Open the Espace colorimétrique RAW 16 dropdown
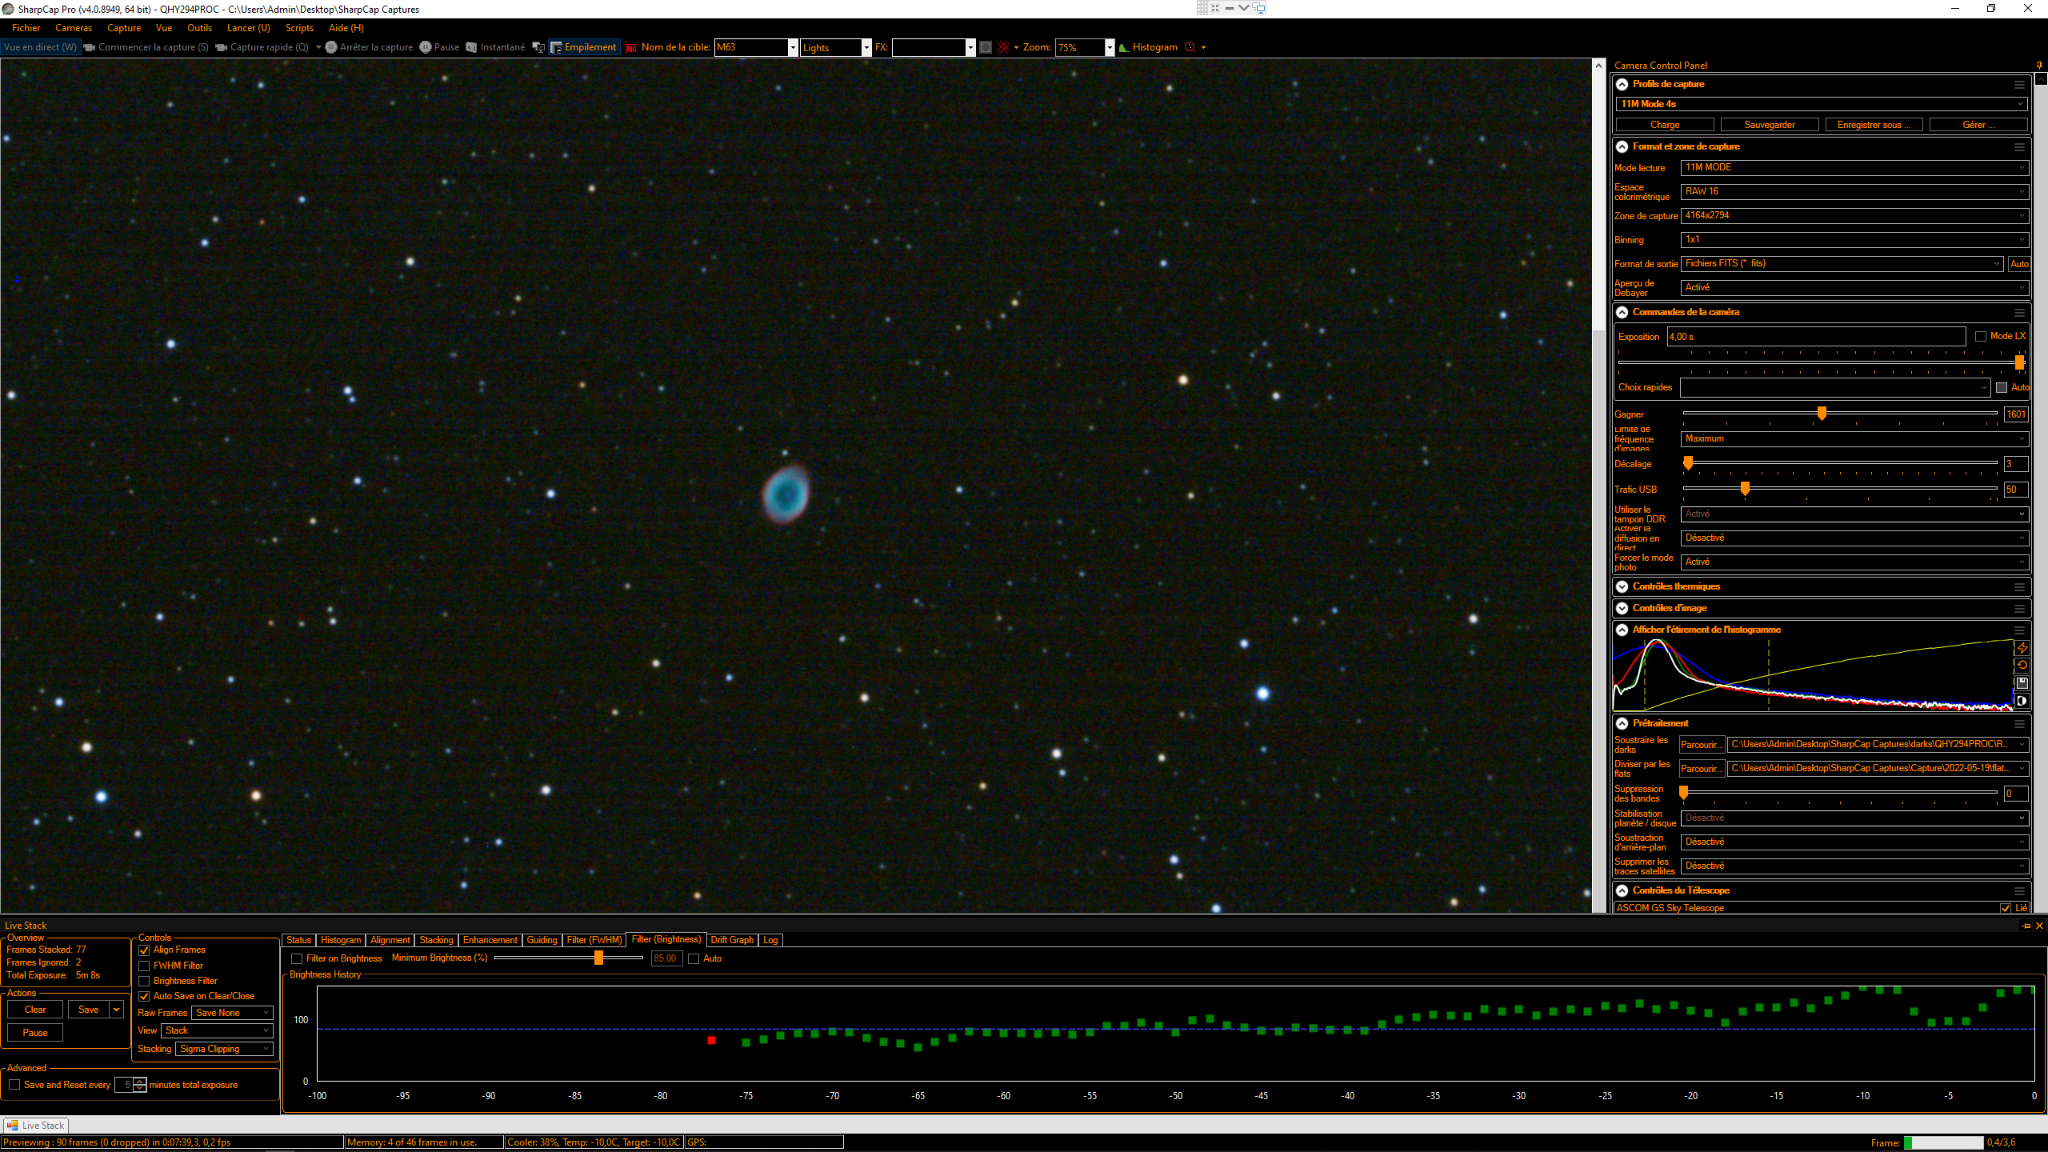 pos(1855,191)
